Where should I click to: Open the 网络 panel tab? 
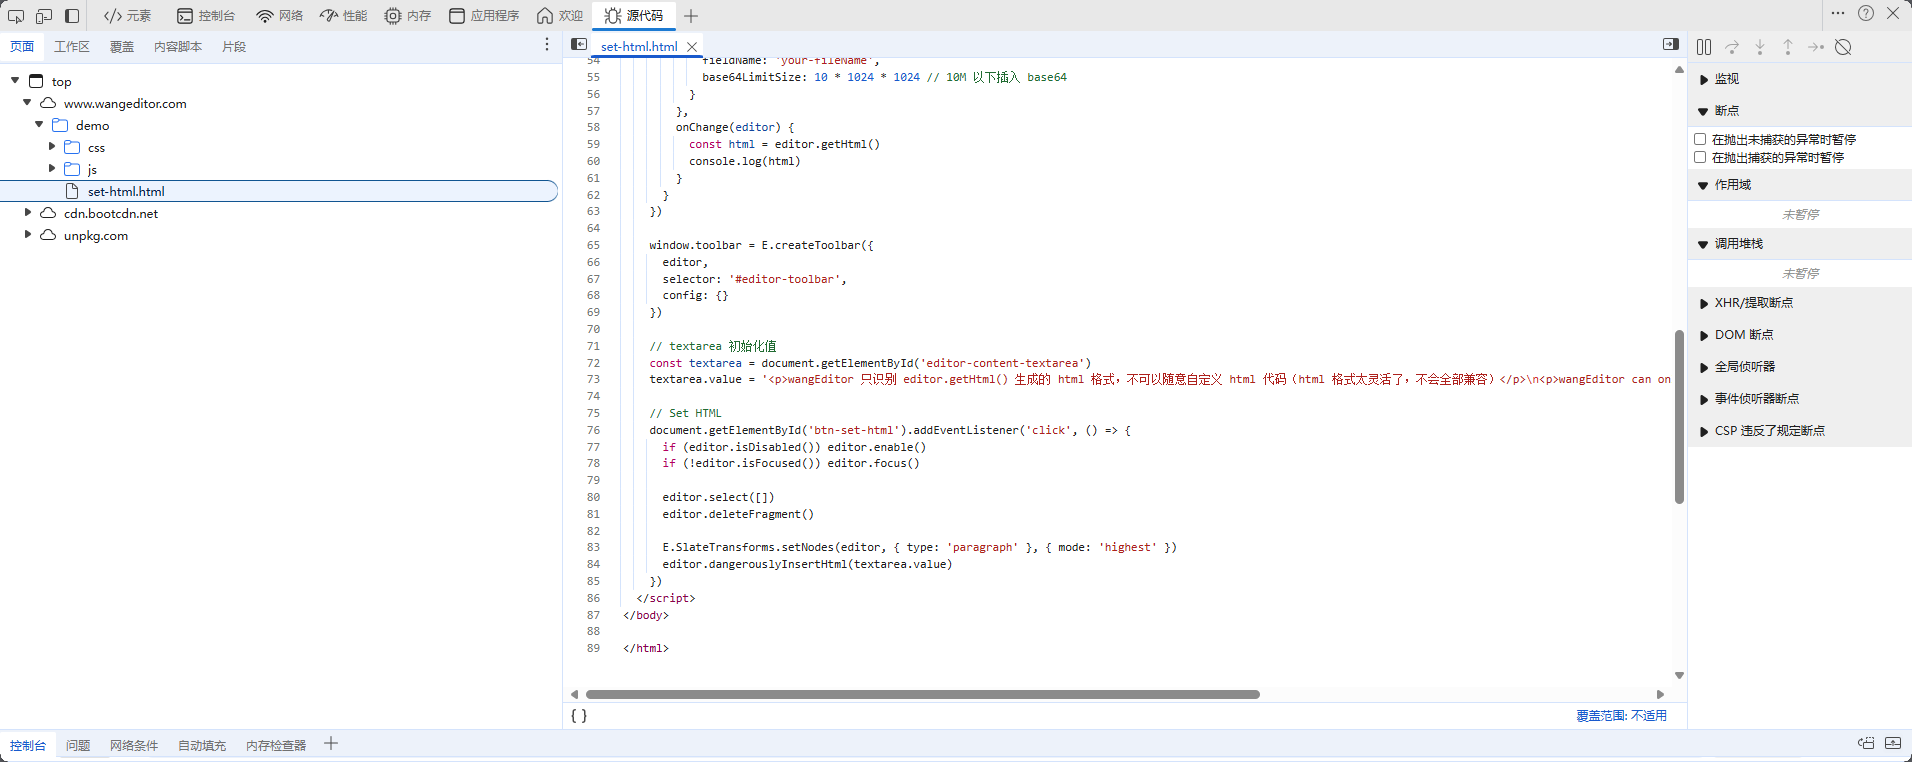pyautogui.click(x=280, y=16)
